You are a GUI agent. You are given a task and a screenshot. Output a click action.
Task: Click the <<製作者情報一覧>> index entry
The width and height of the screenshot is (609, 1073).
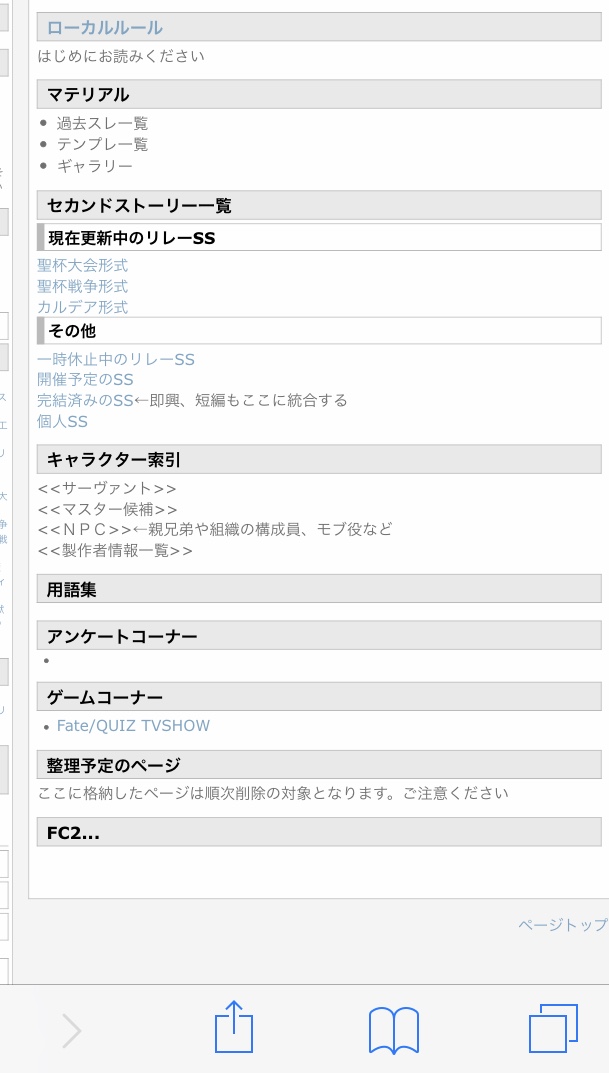[x=115, y=550]
